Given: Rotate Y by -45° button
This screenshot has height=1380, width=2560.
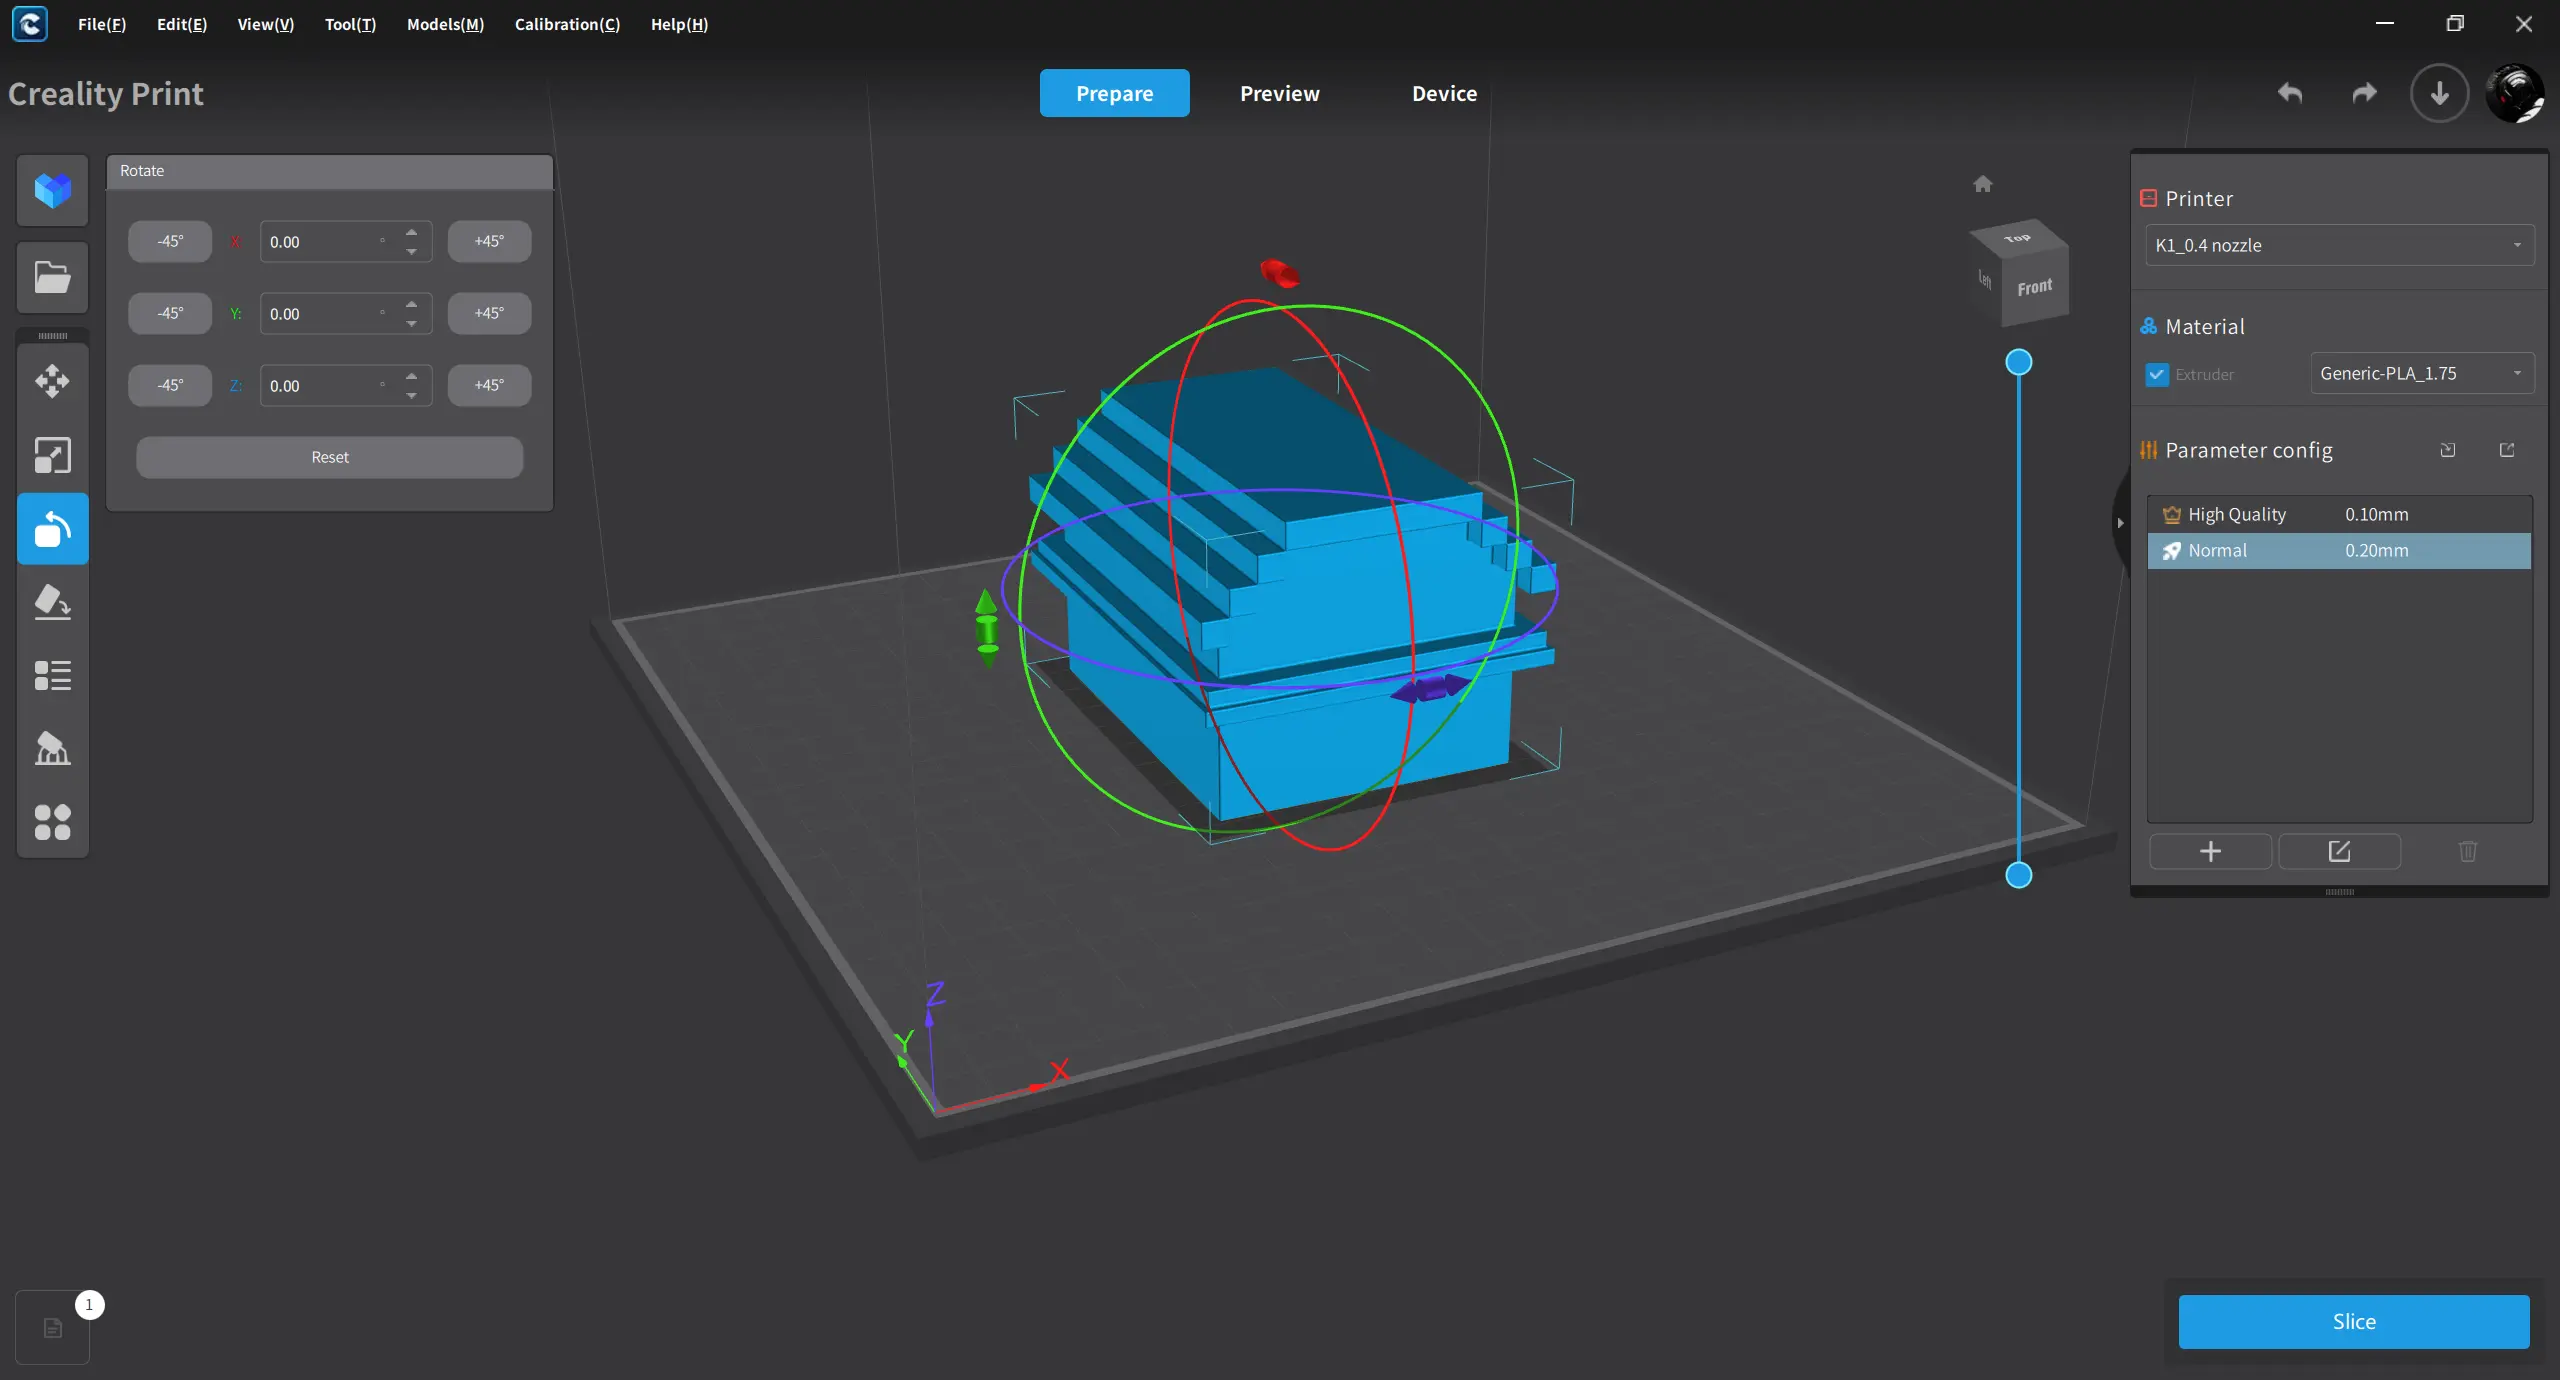Looking at the screenshot, I should 170,313.
